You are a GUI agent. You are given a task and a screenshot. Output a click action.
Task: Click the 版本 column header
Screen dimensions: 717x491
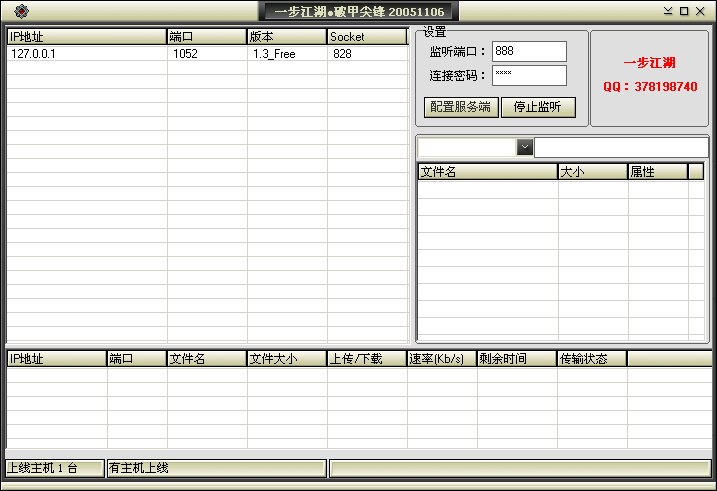click(286, 37)
